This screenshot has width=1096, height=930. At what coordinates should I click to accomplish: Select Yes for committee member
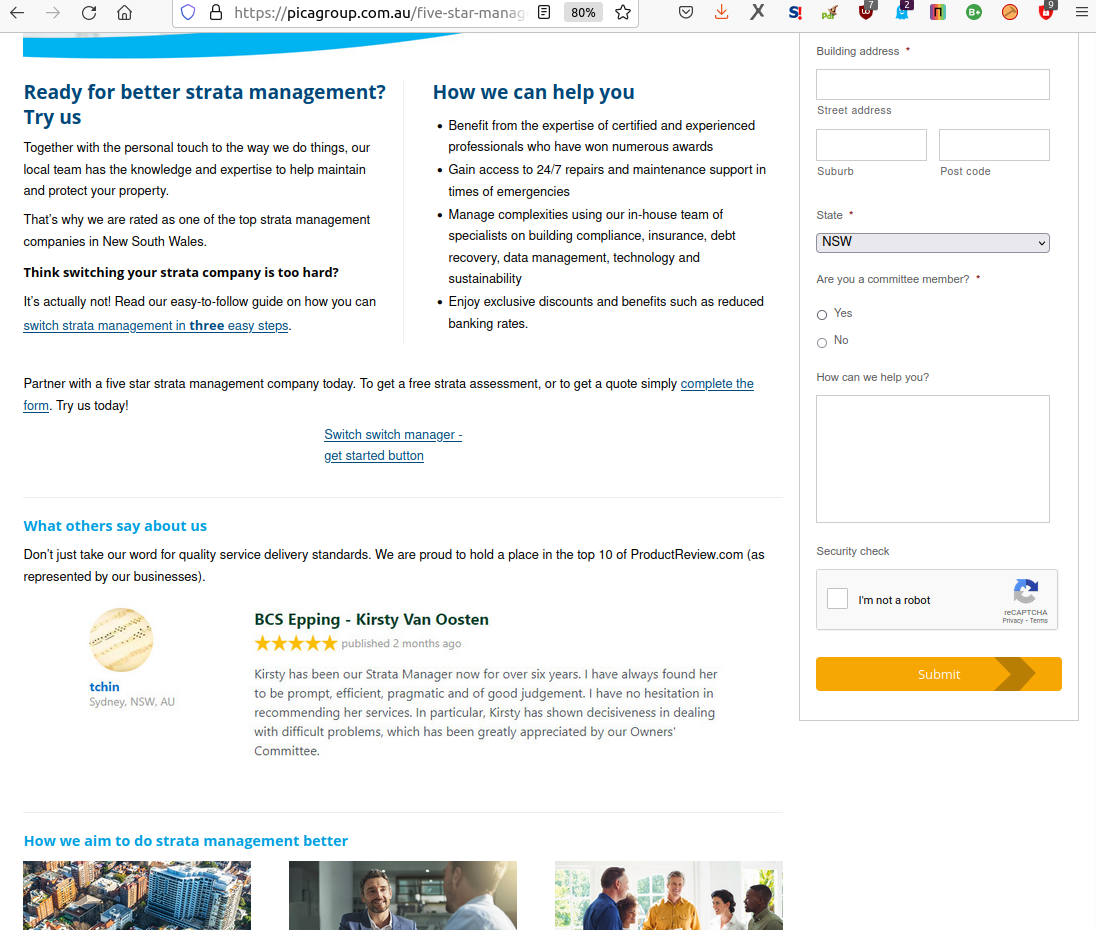coord(822,315)
